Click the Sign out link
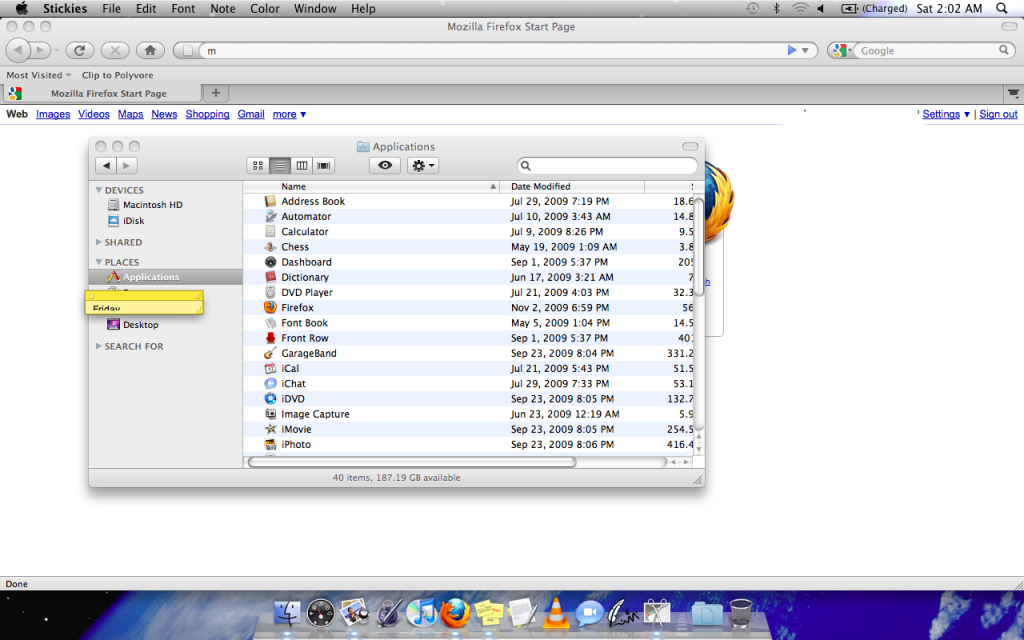The width and height of the screenshot is (1024, 640). point(998,114)
